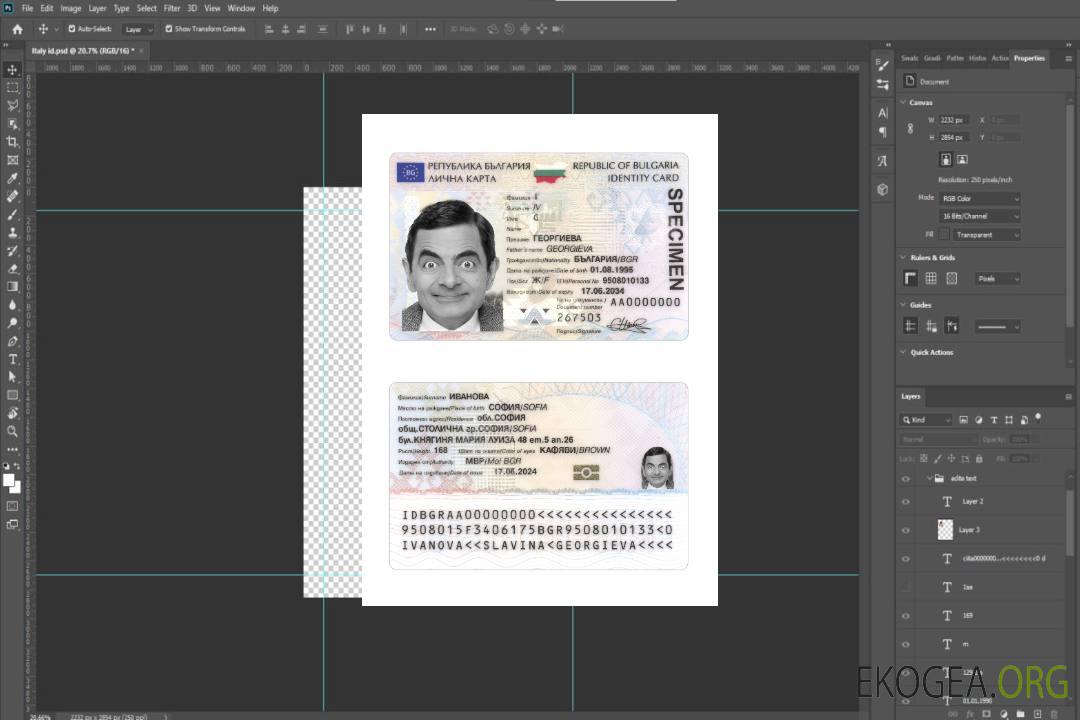Open the RGB Color mode dropdown

(x=979, y=198)
